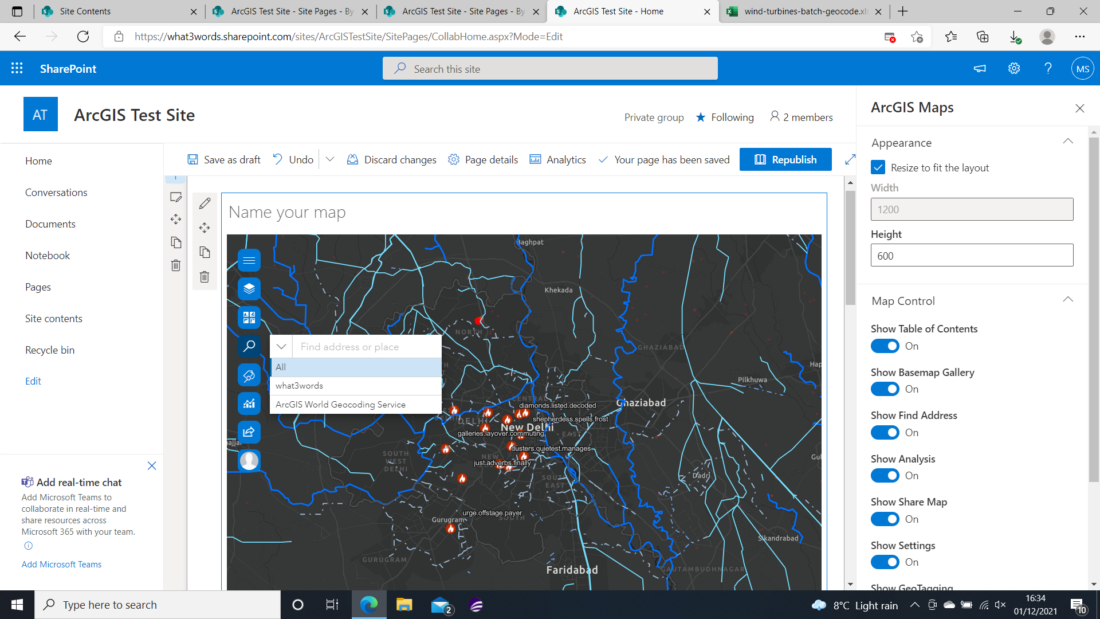The image size is (1100, 619).
Task: Disable Show Find Address switch
Action: 885,432
